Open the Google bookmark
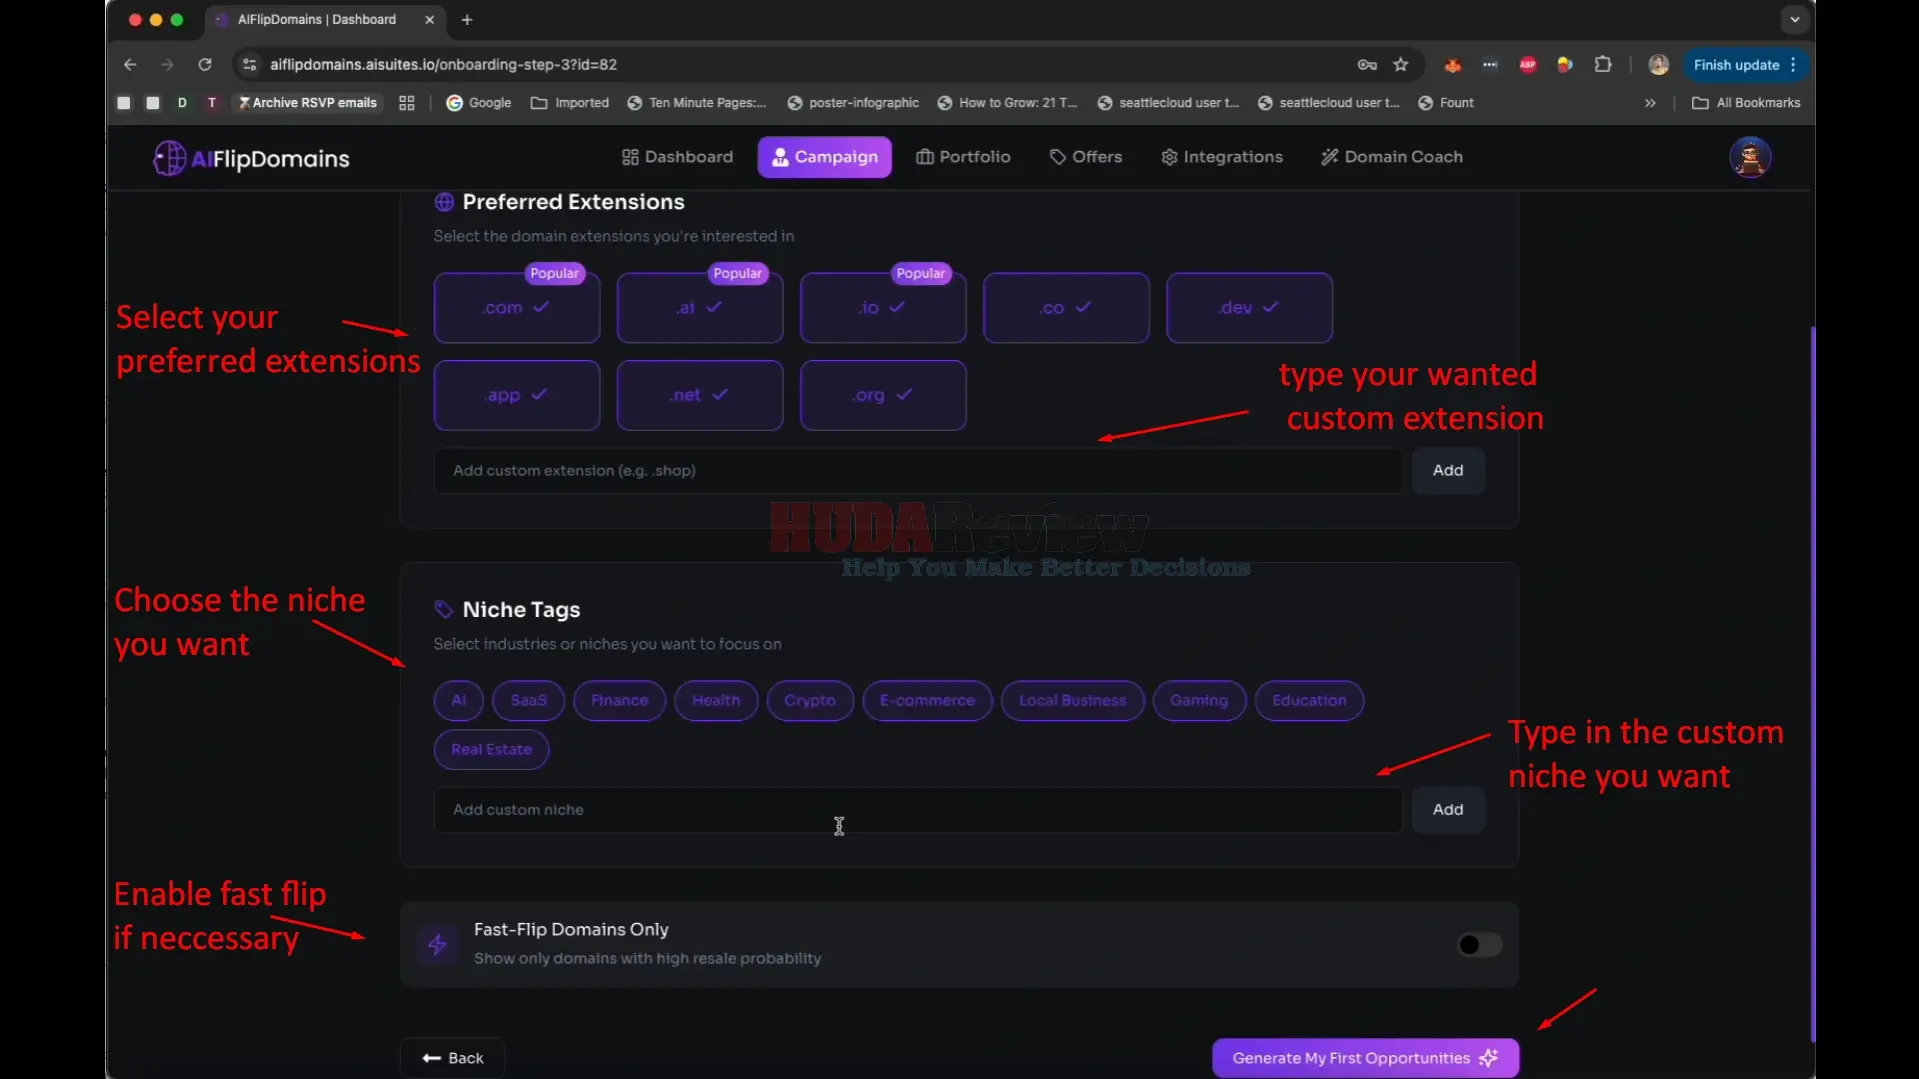 coord(478,103)
